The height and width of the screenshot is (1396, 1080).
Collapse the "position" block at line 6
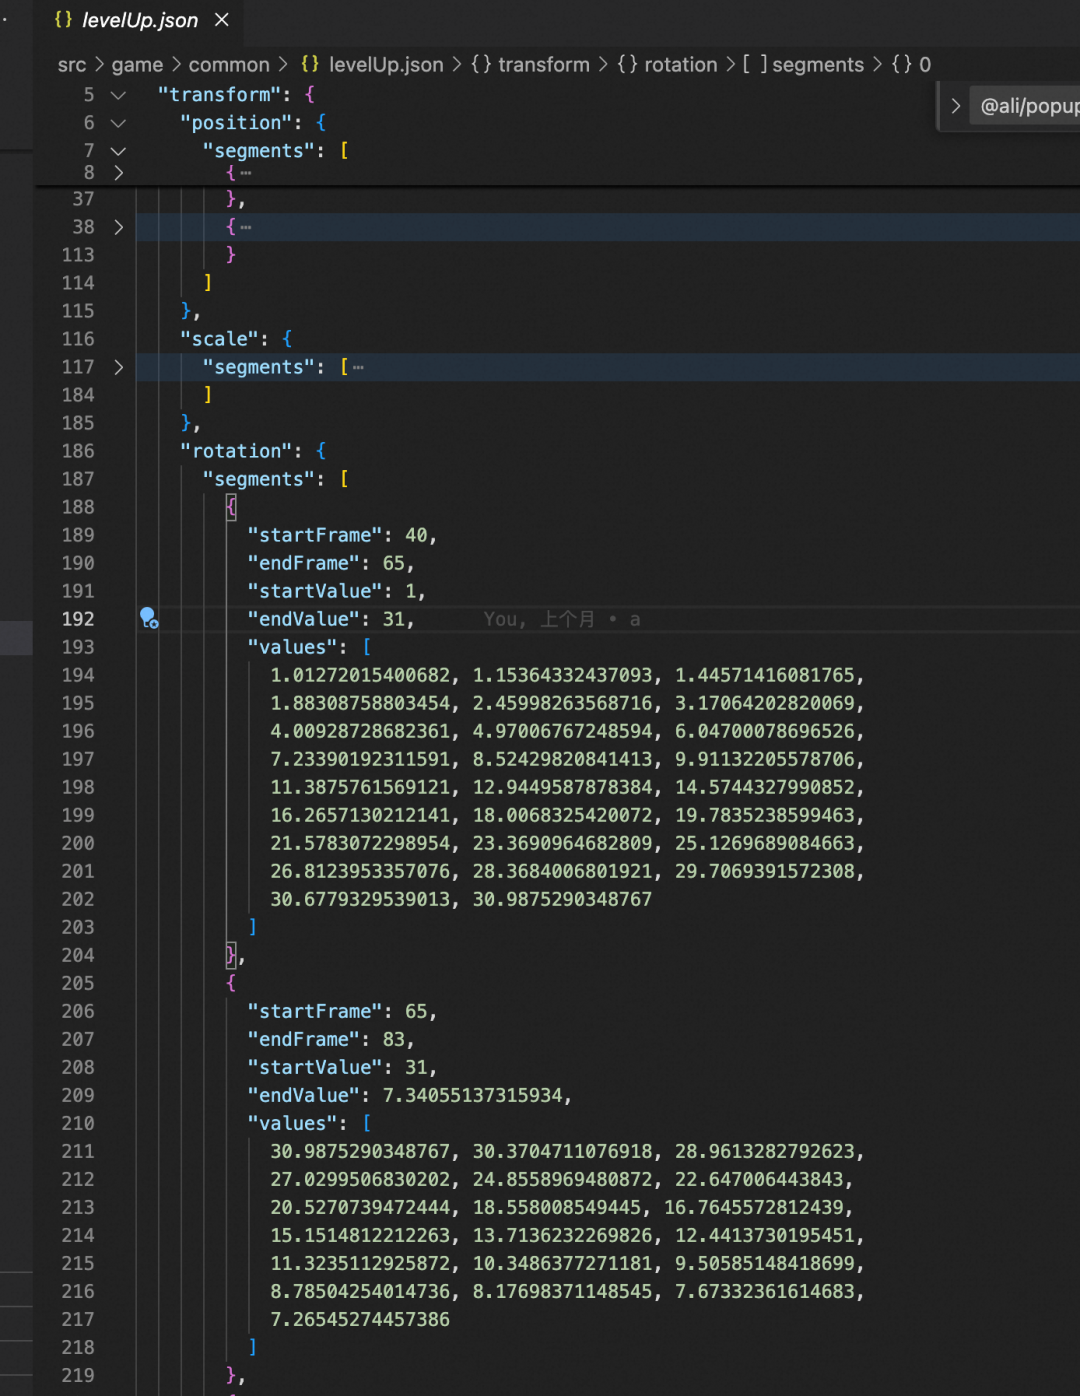[118, 123]
